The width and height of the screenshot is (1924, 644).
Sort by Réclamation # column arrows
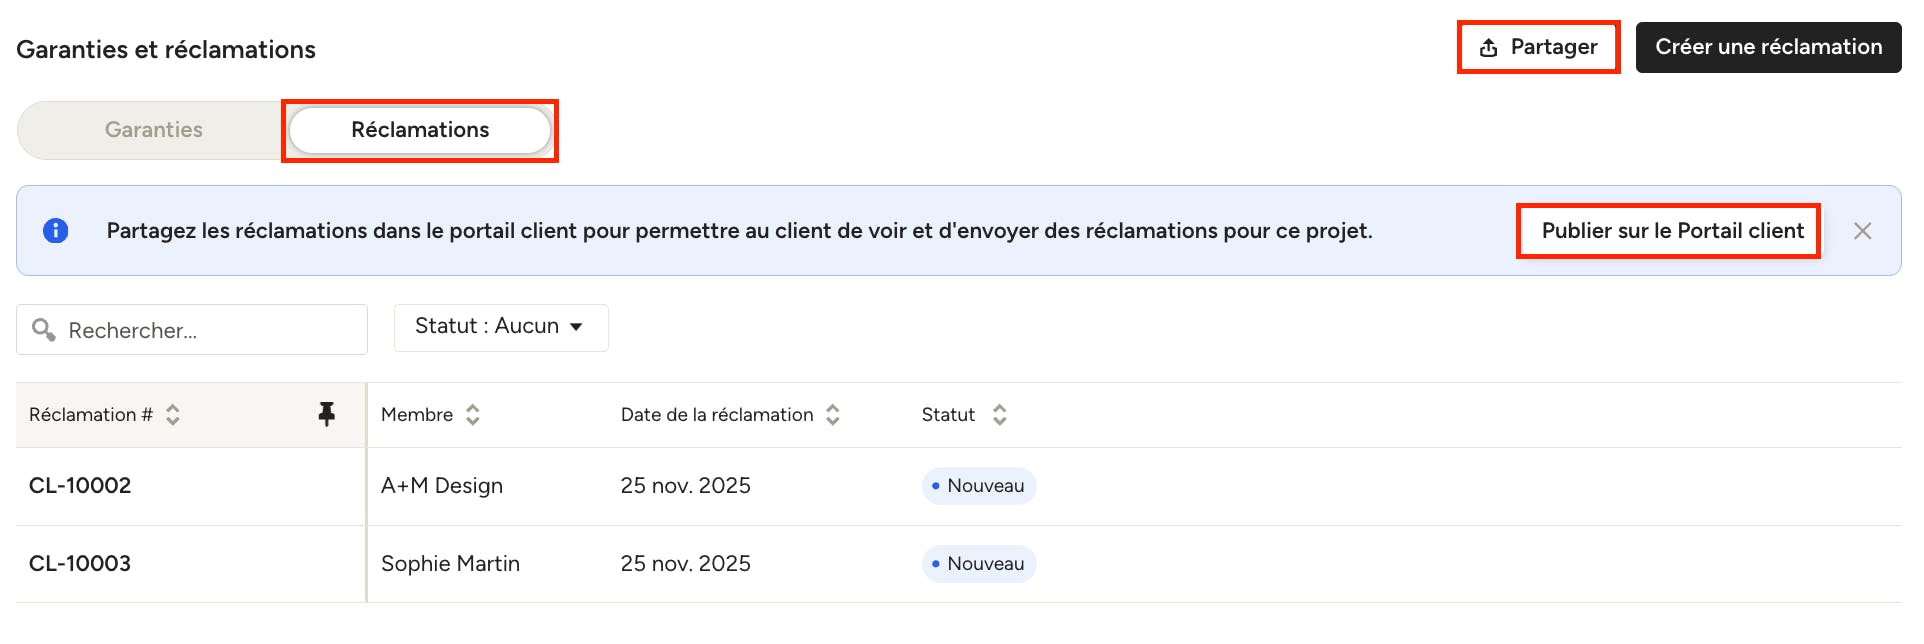click(x=173, y=415)
